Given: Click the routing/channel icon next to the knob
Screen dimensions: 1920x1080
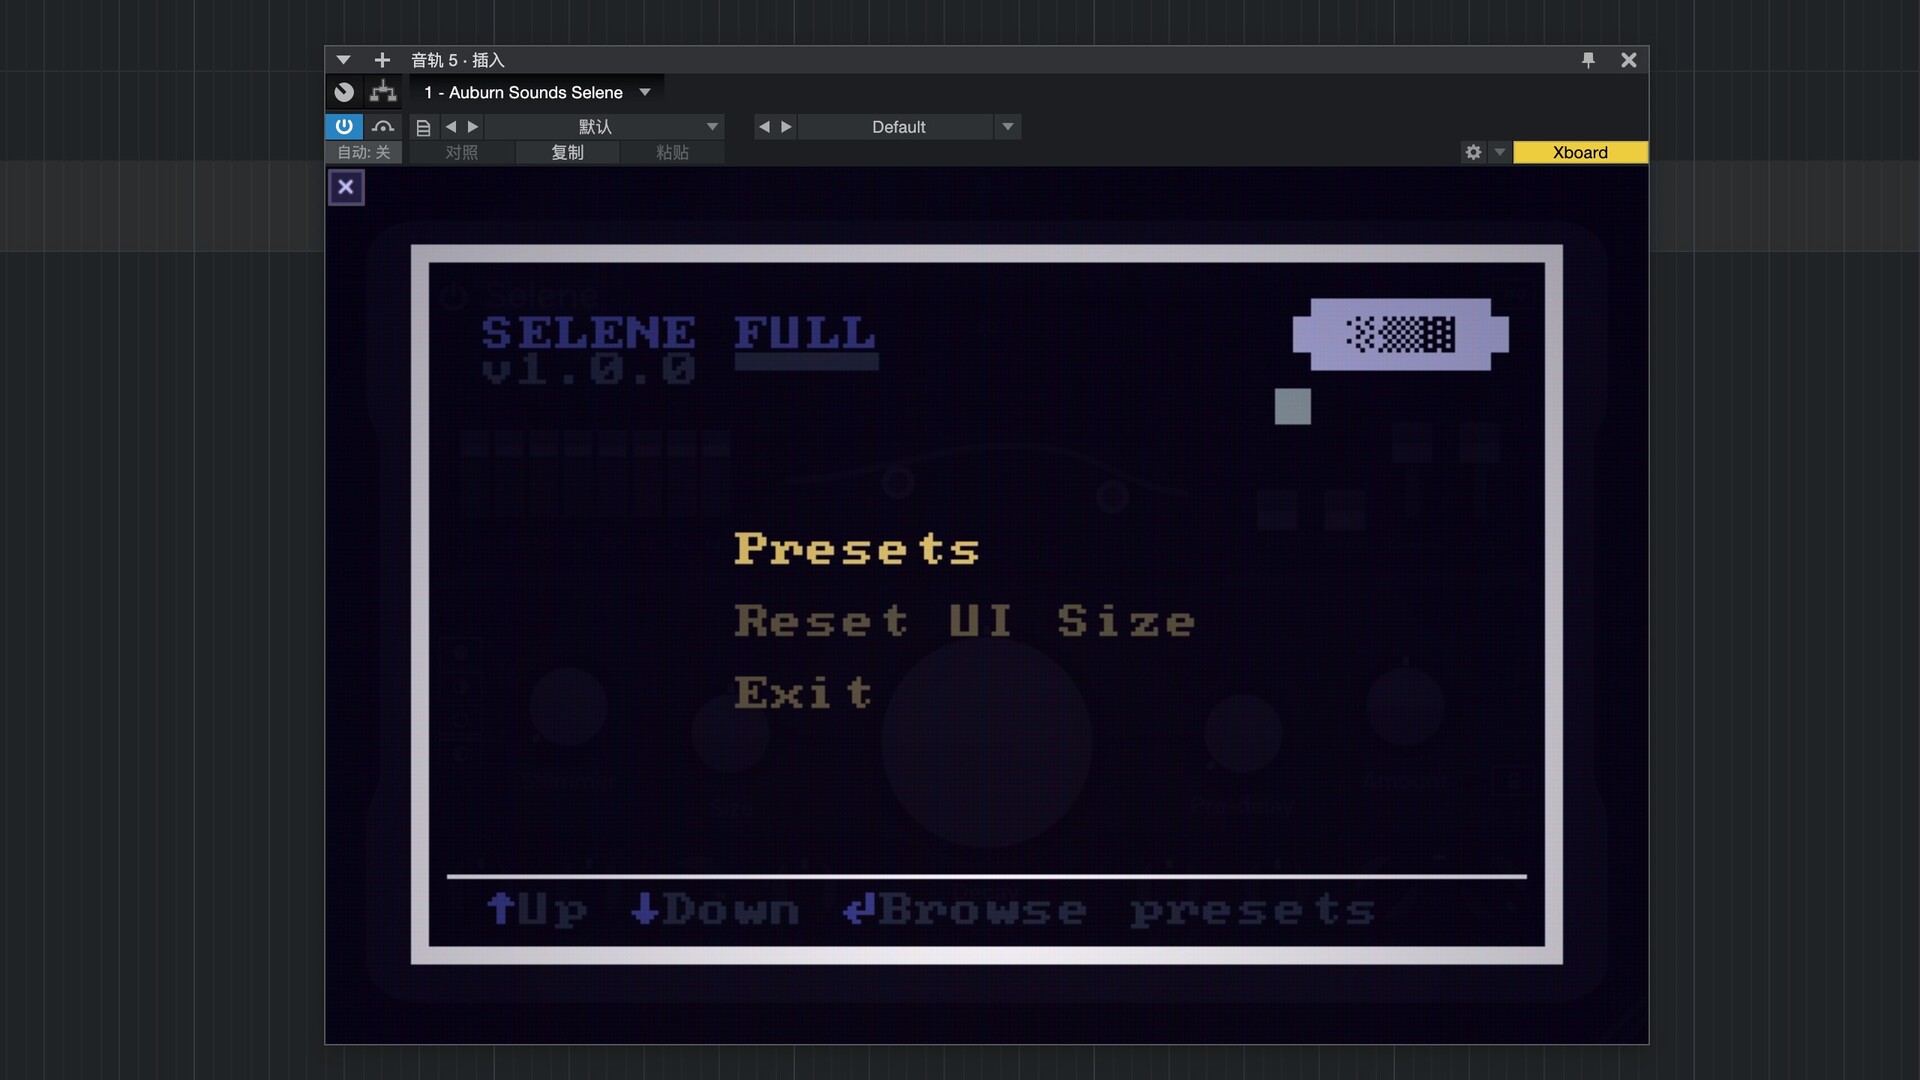Looking at the screenshot, I should [x=383, y=91].
